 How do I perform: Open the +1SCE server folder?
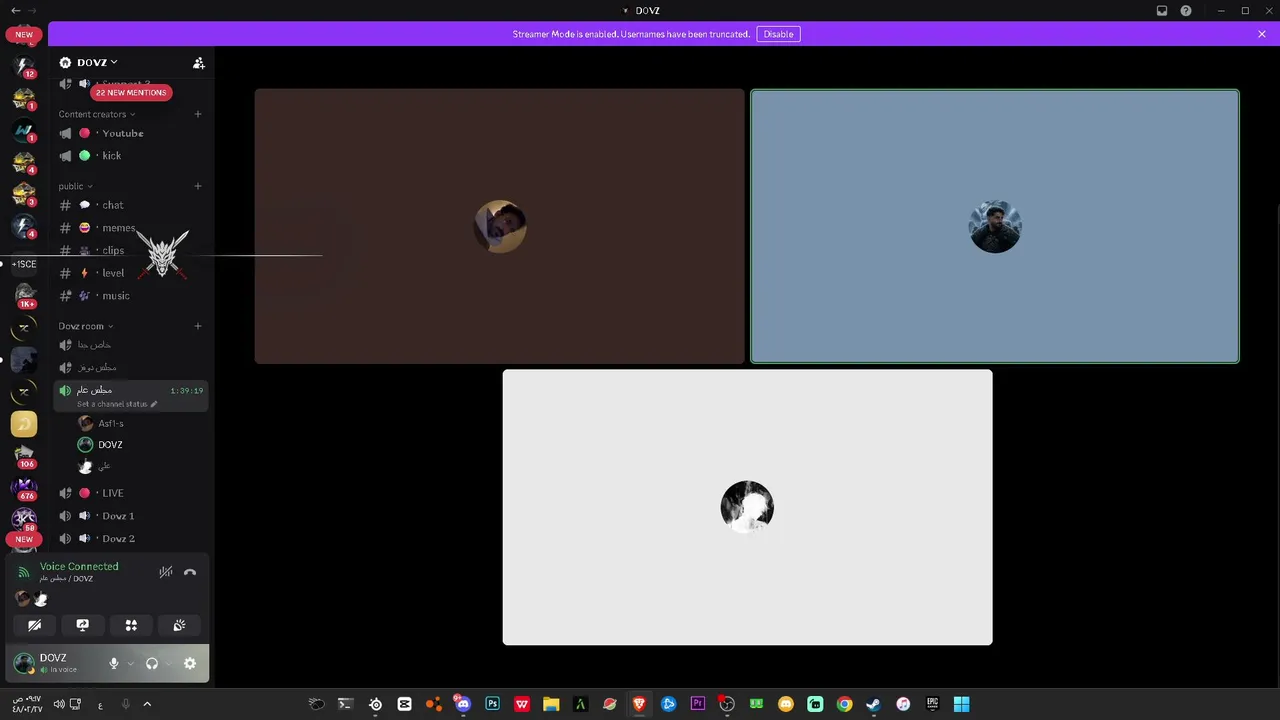24,264
